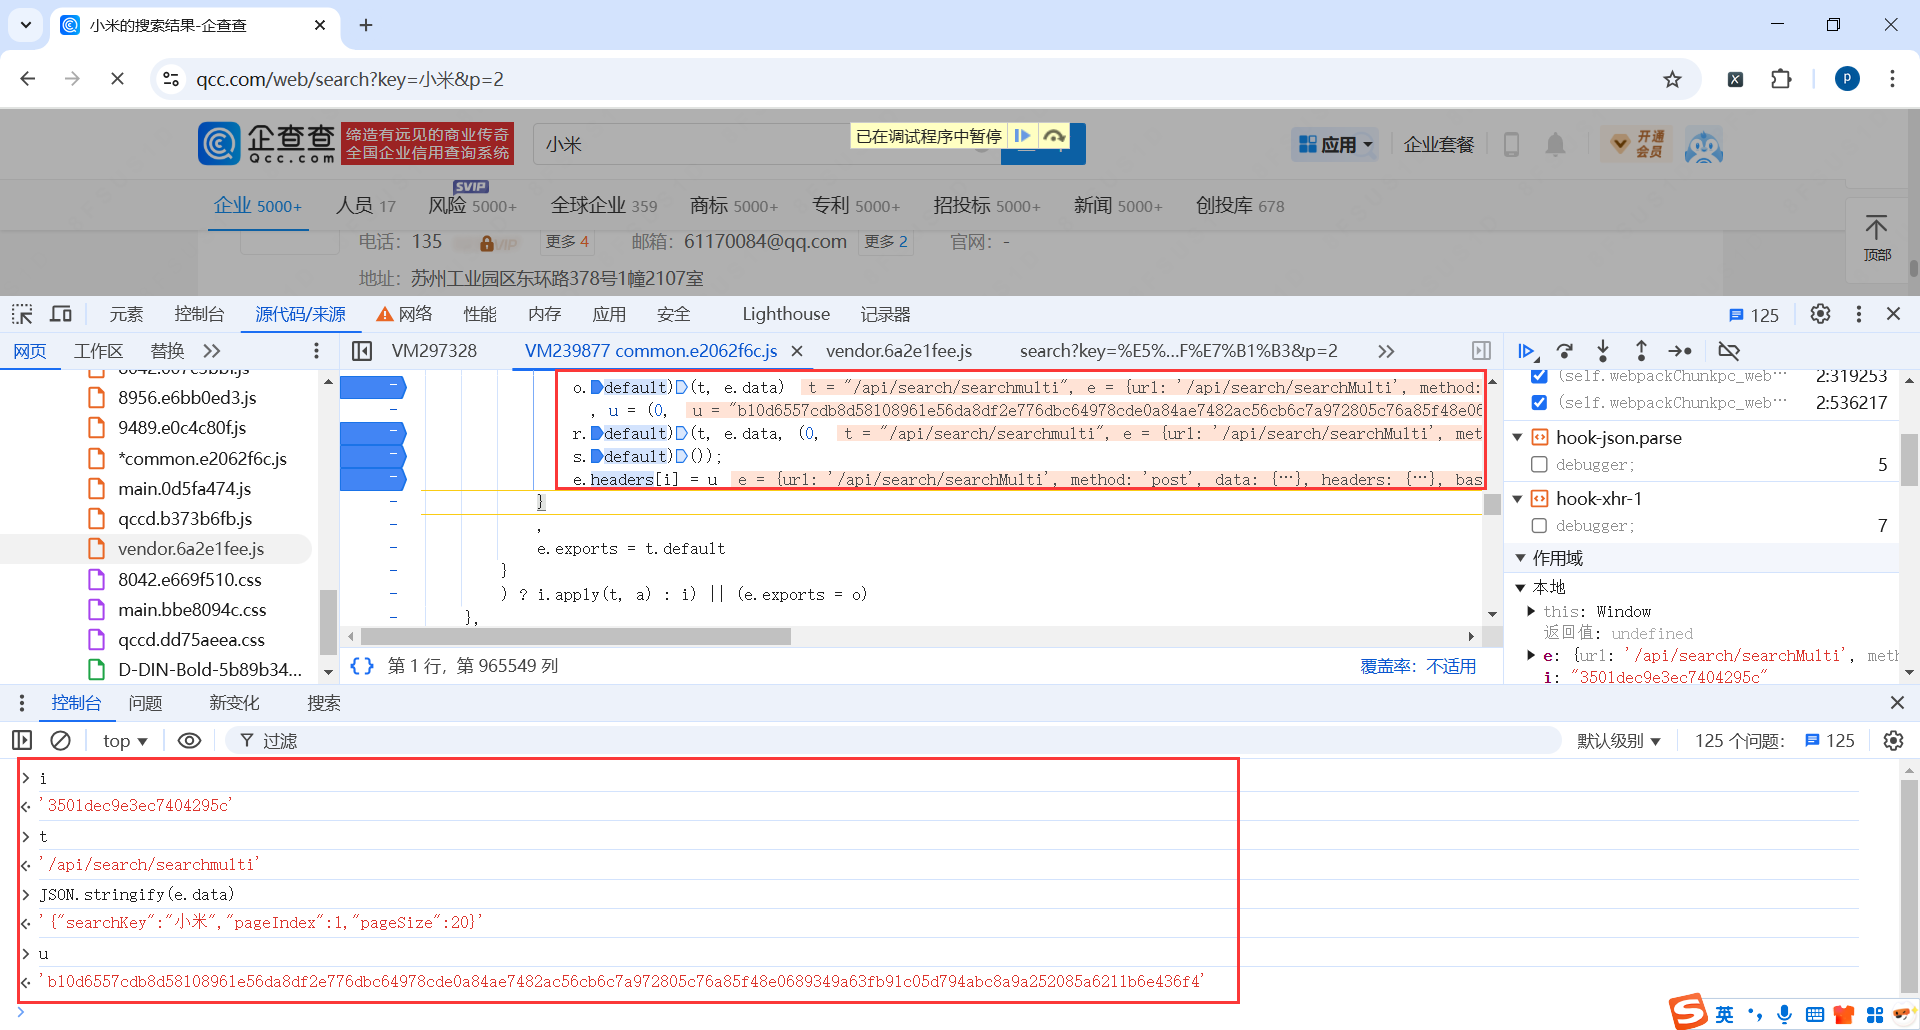Image resolution: width=1920 pixels, height=1030 pixels.
Task: Click the inspect element picker icon
Action: 22,314
